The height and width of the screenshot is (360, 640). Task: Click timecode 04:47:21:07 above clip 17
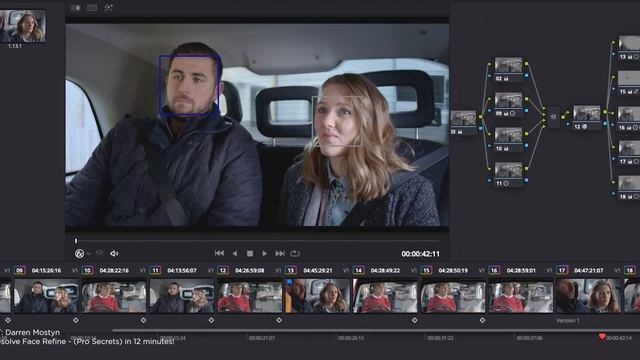point(588,270)
